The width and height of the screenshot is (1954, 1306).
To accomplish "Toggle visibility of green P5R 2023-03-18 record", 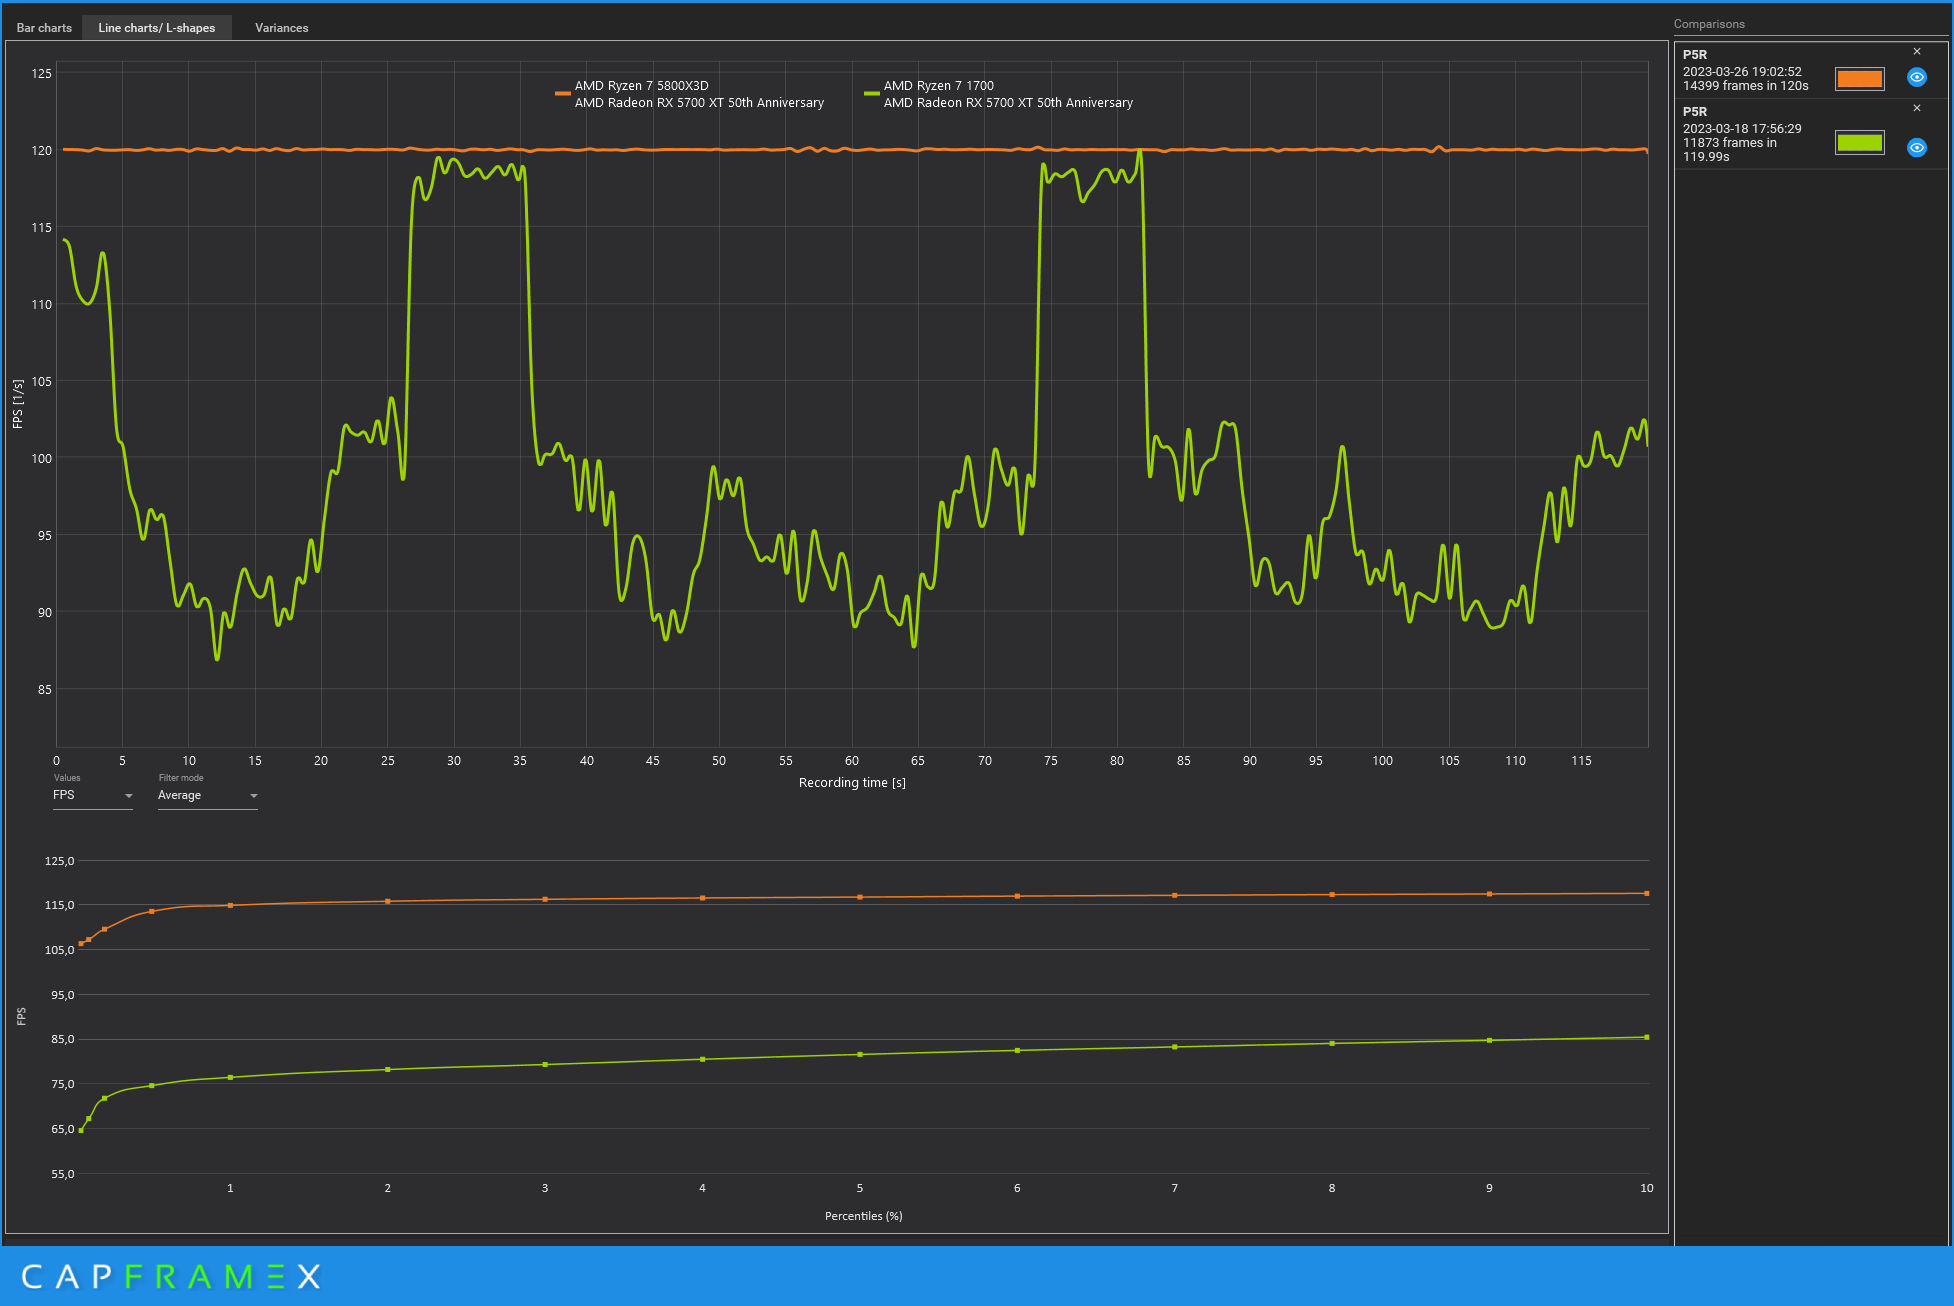I will point(1916,147).
